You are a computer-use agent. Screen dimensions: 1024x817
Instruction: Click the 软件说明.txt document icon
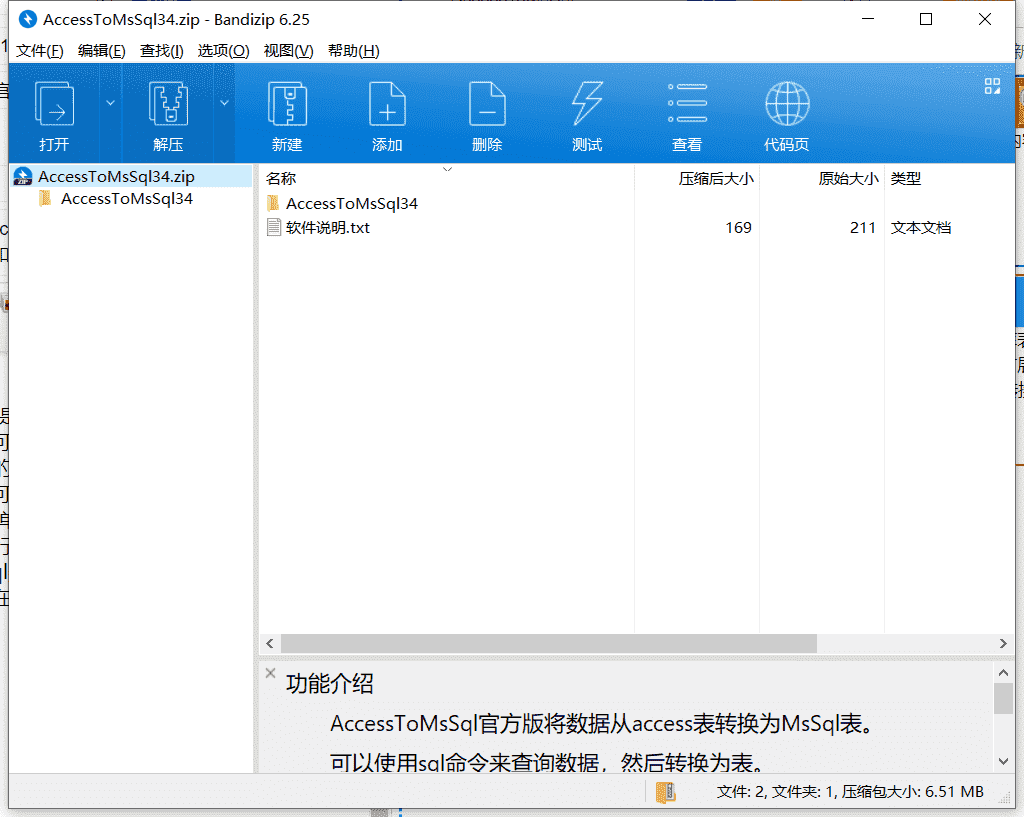tap(274, 227)
